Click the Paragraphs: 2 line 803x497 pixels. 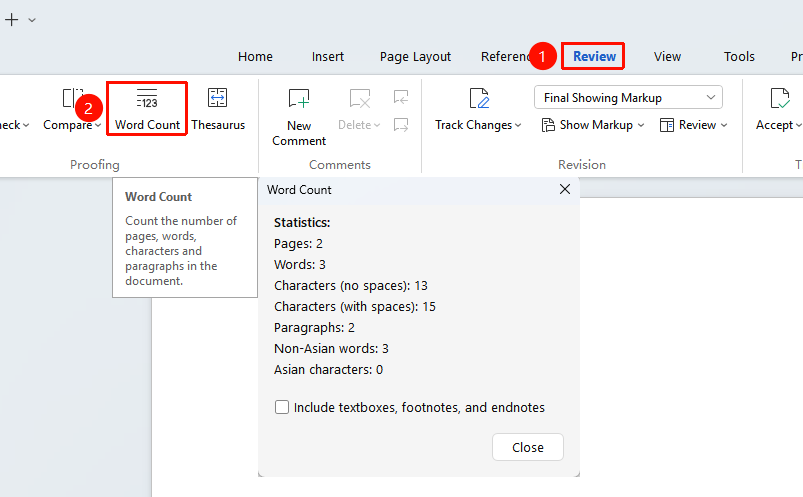pos(314,327)
